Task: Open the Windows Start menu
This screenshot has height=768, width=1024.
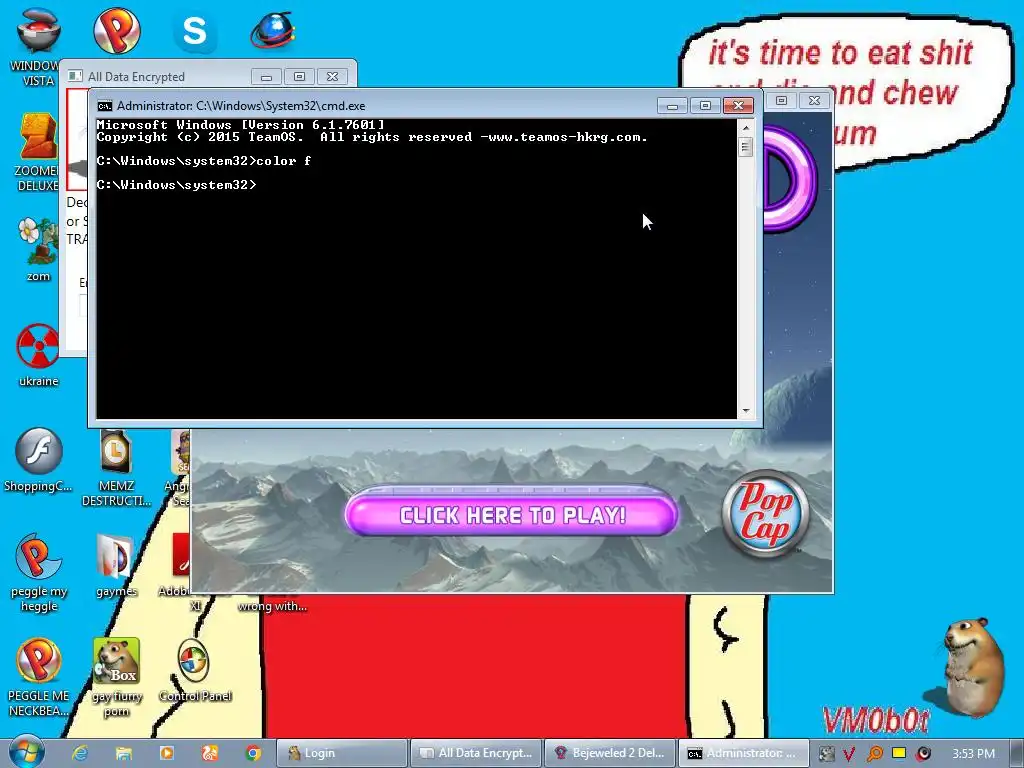Action: click(27, 753)
